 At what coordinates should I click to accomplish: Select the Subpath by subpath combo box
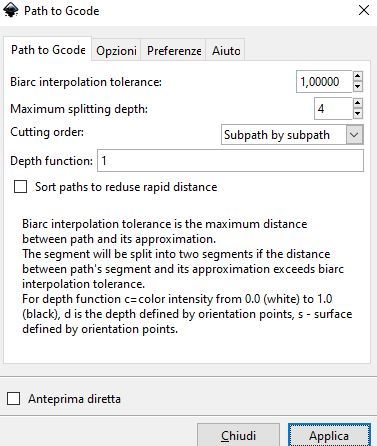click(x=292, y=135)
